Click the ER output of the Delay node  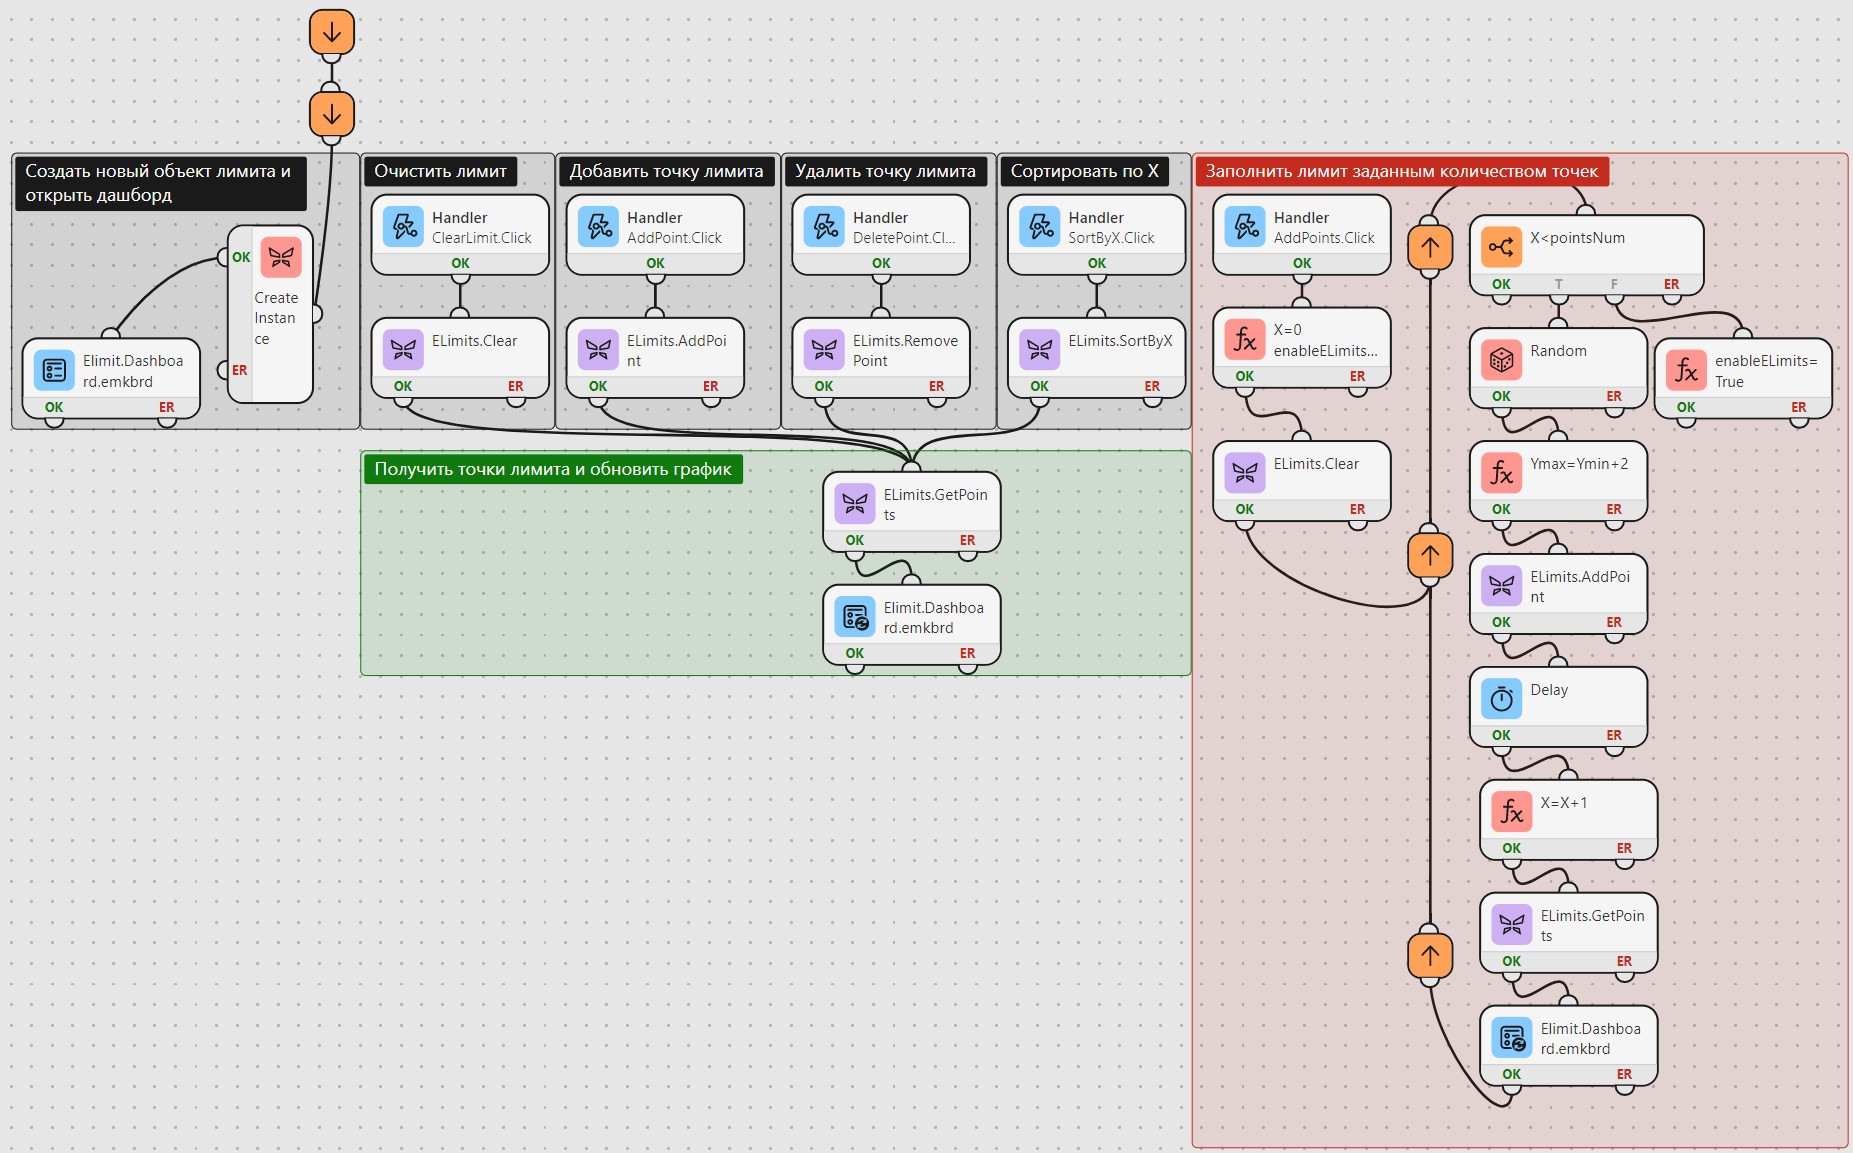[1613, 735]
